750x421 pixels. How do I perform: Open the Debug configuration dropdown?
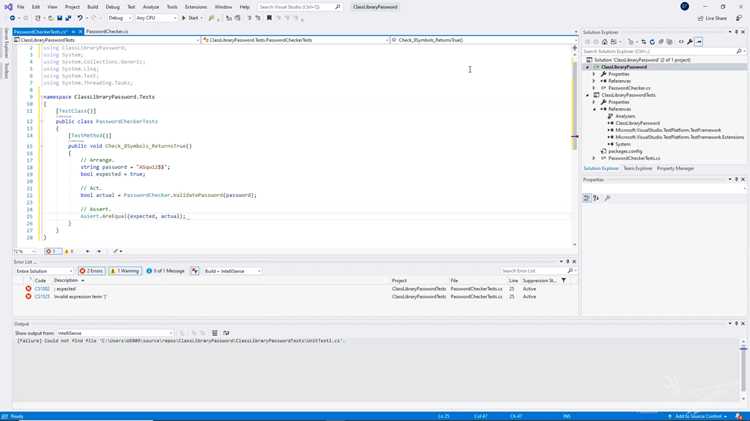(x=120, y=18)
